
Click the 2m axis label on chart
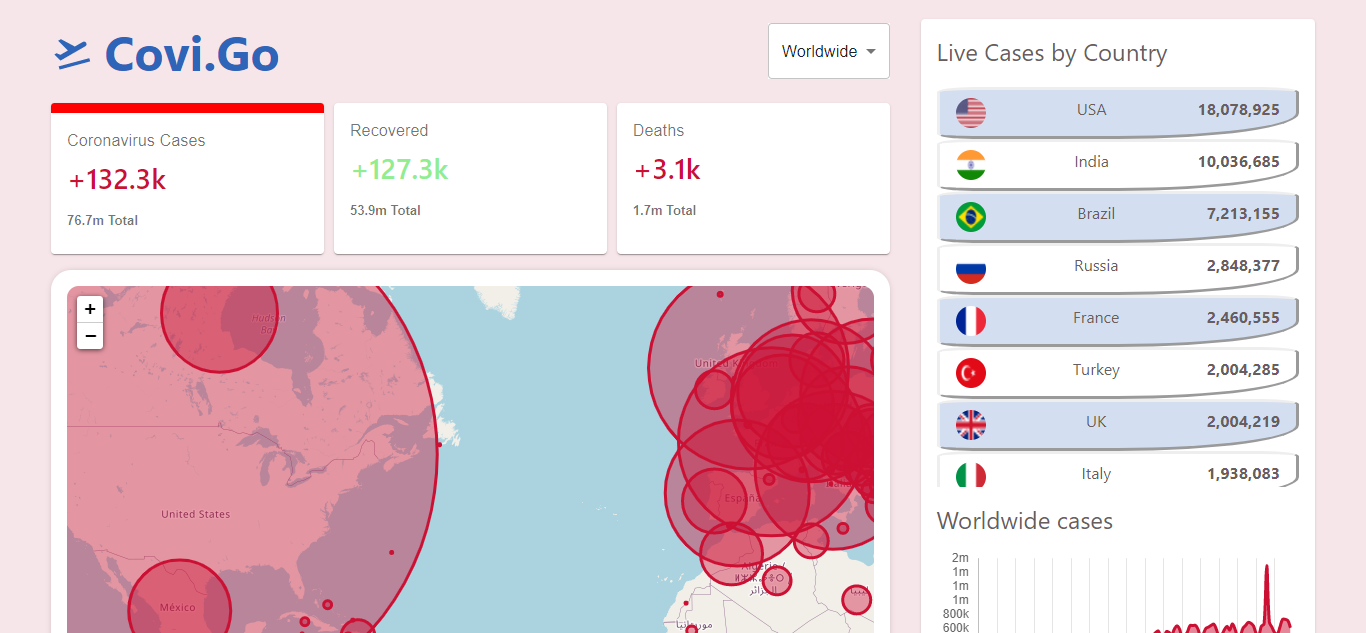(960, 557)
